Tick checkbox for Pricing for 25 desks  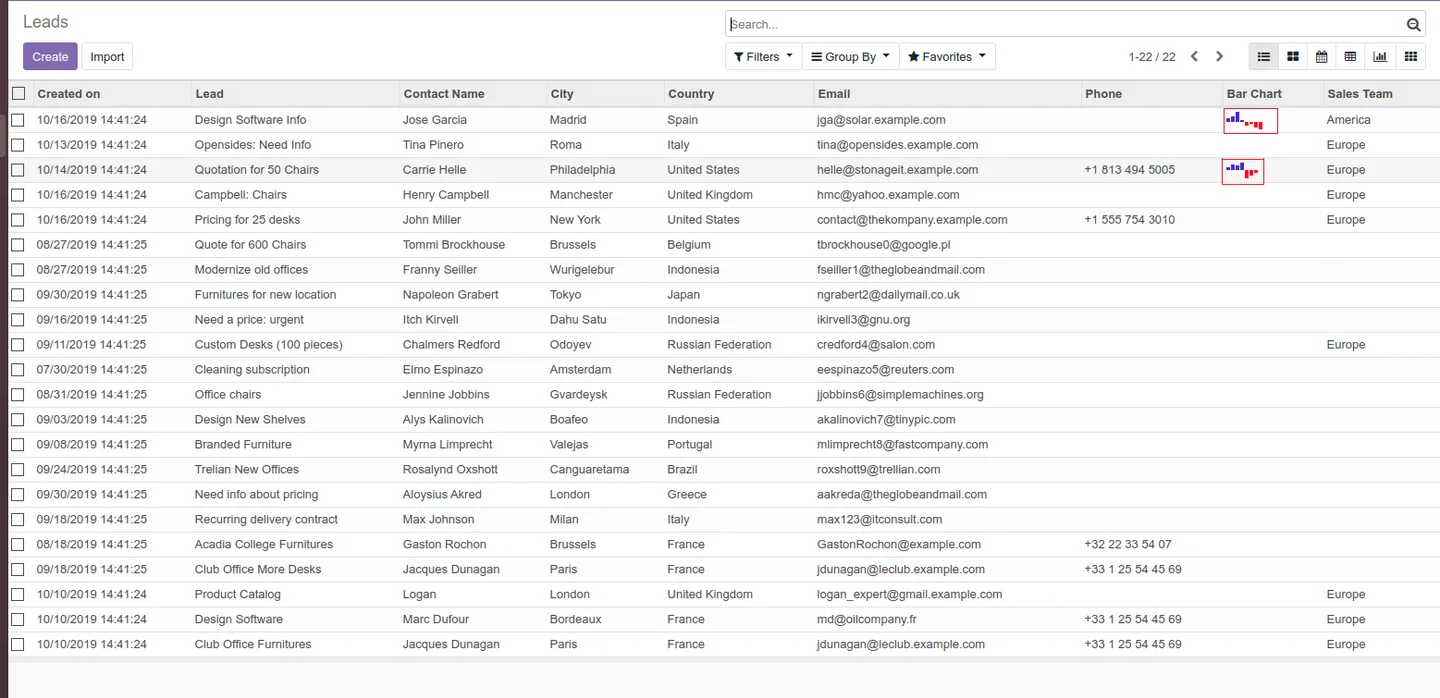click(18, 220)
